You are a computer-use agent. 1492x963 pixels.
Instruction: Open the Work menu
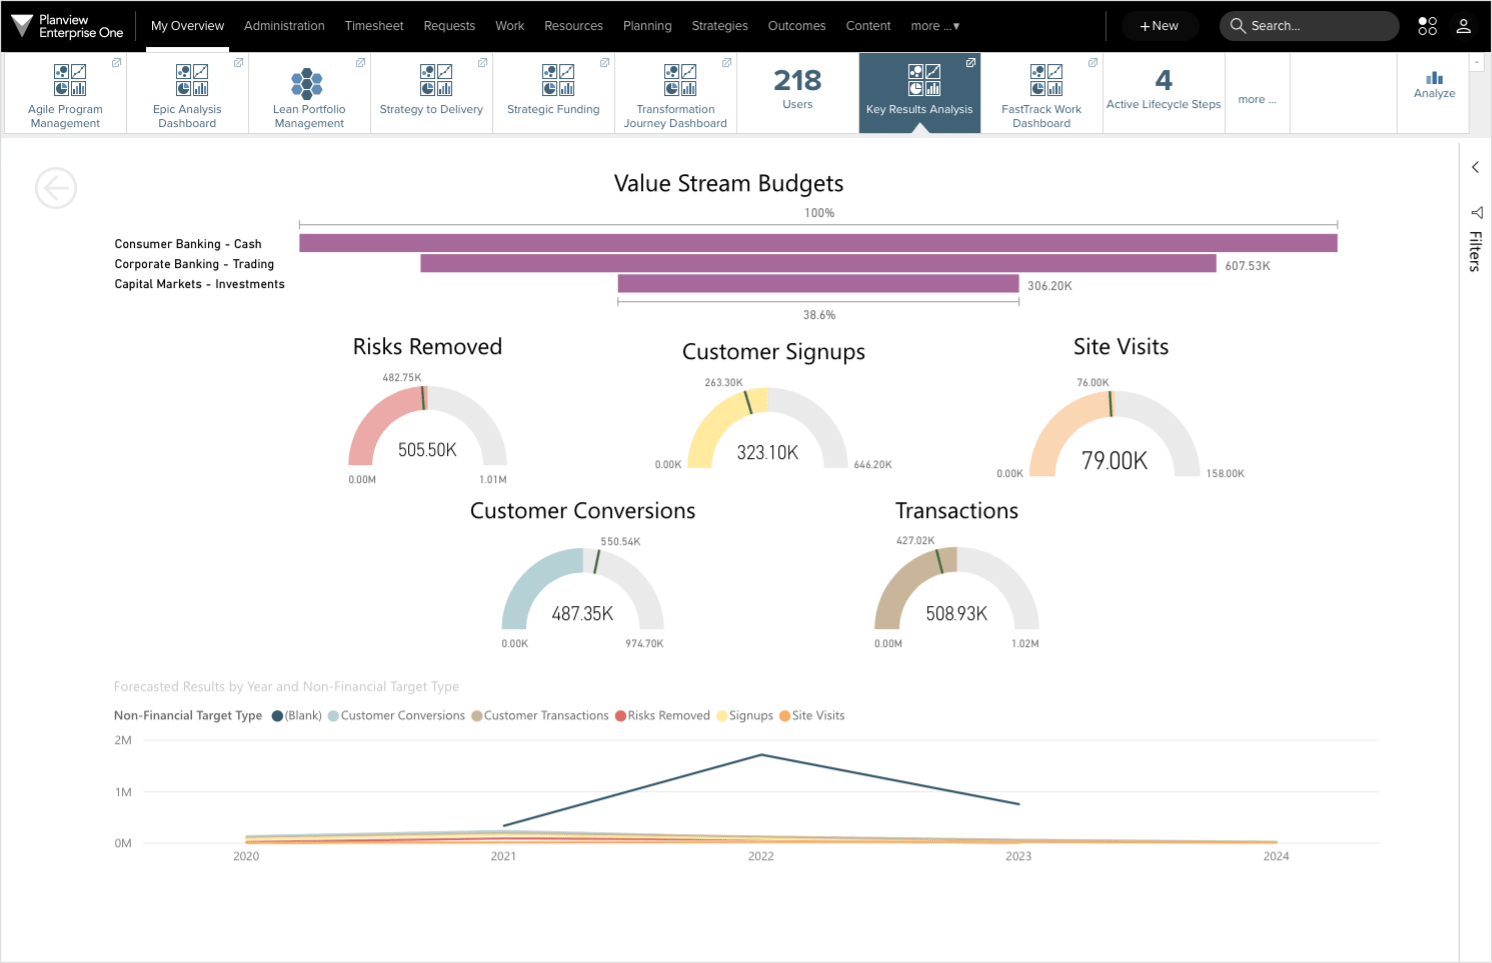pyautogui.click(x=510, y=26)
